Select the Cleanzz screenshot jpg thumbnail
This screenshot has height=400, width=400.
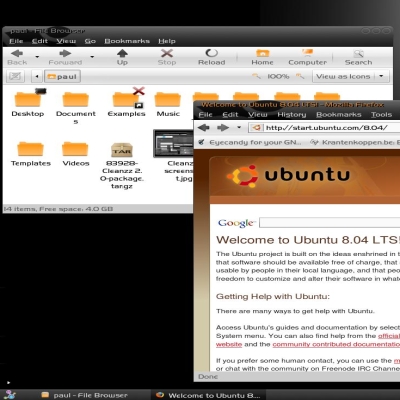(173, 144)
